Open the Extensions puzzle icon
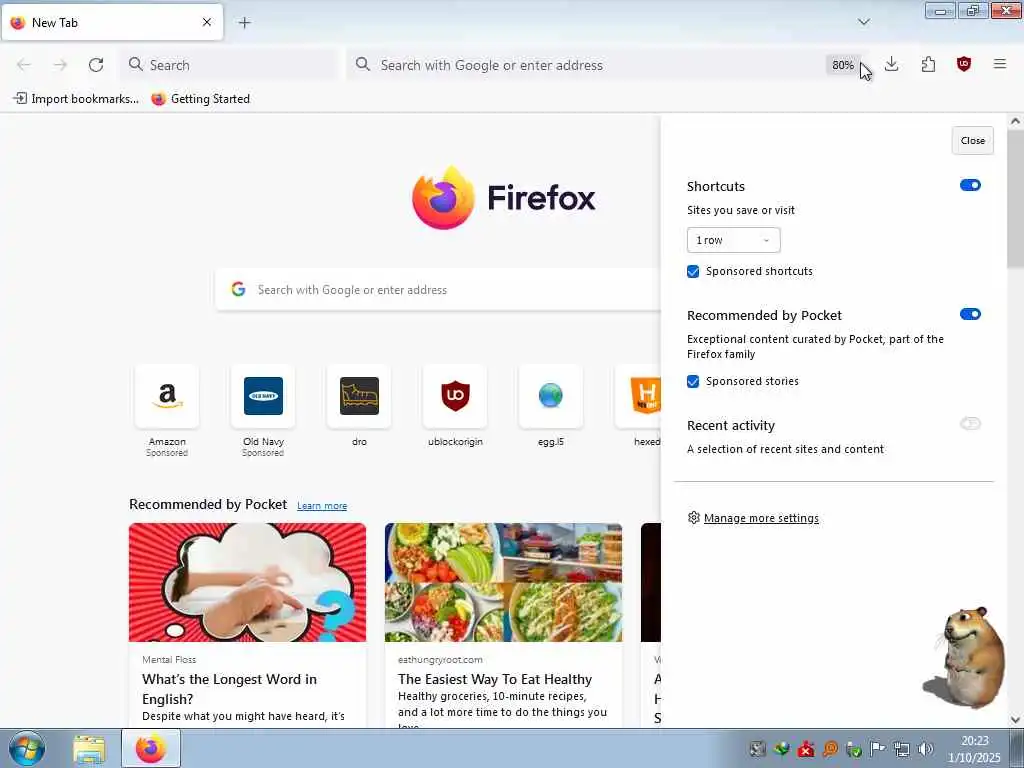Screen dimensions: 1024x768 pos(928,64)
